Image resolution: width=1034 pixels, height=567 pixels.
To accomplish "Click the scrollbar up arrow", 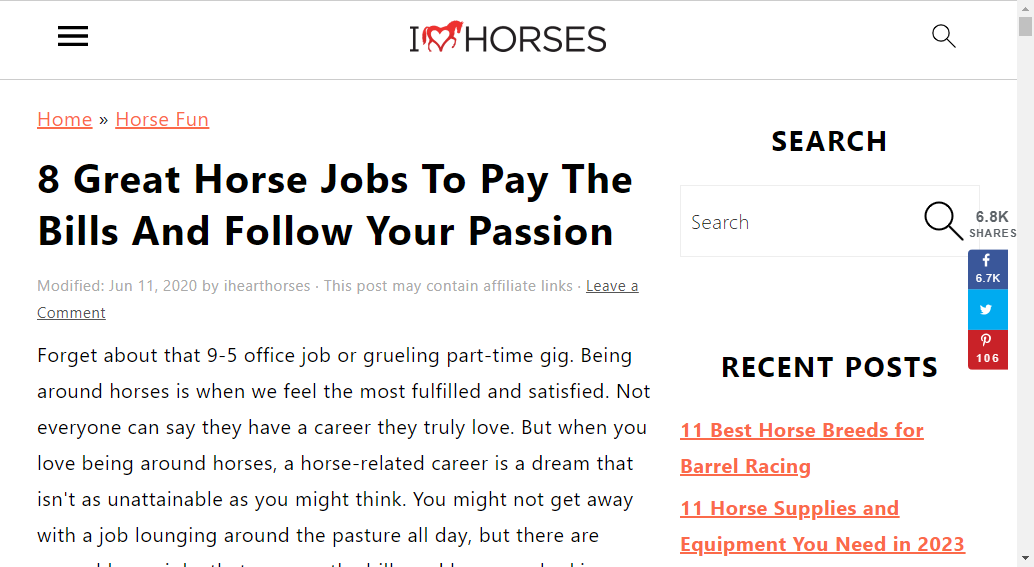I will point(1025,7).
